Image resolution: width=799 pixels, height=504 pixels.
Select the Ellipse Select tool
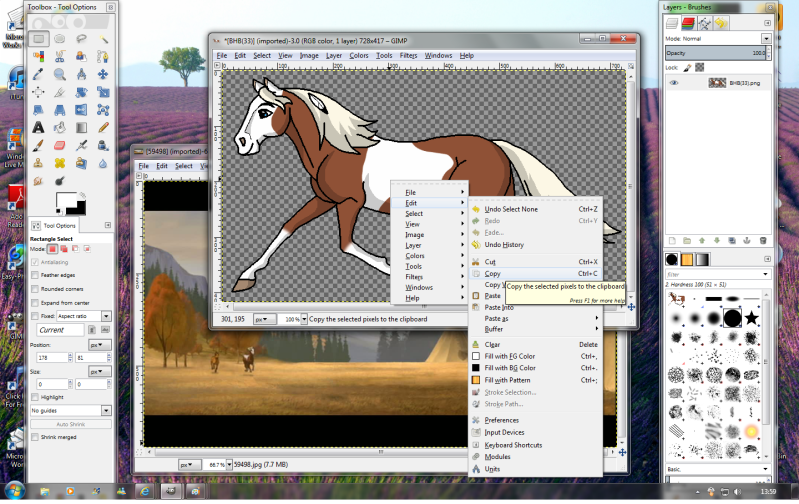60,39
